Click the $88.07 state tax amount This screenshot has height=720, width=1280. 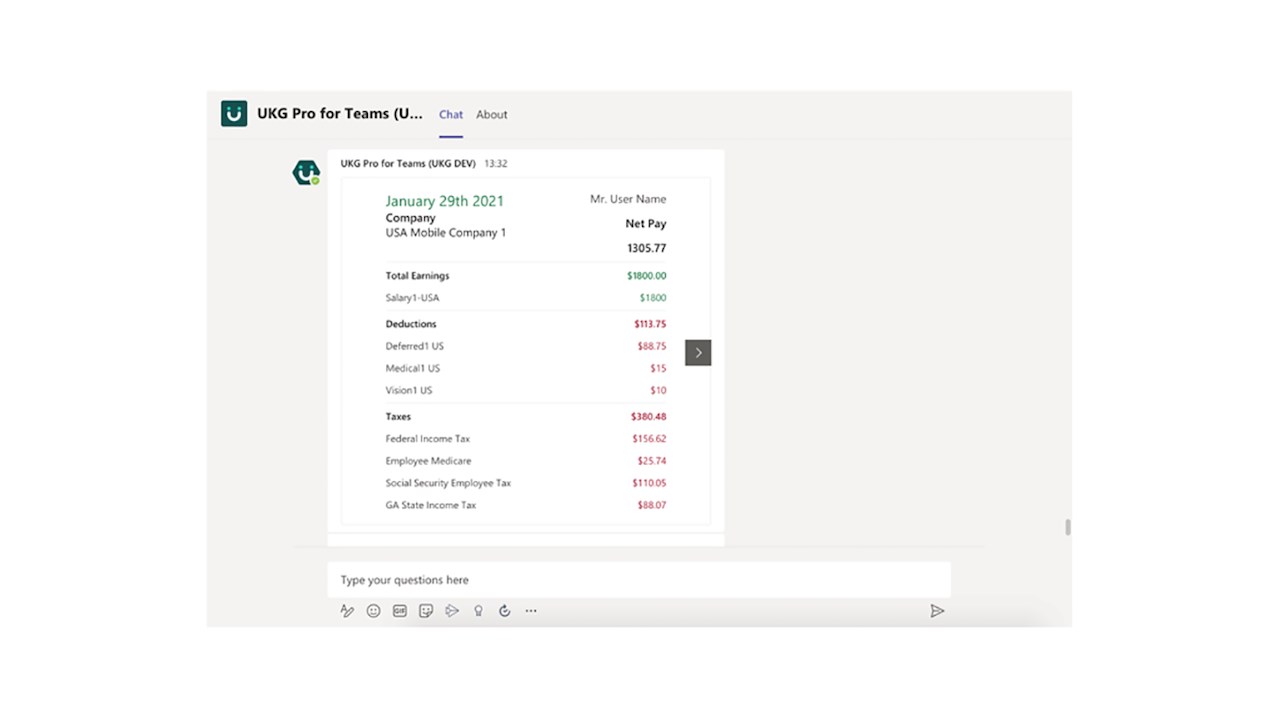click(652, 505)
